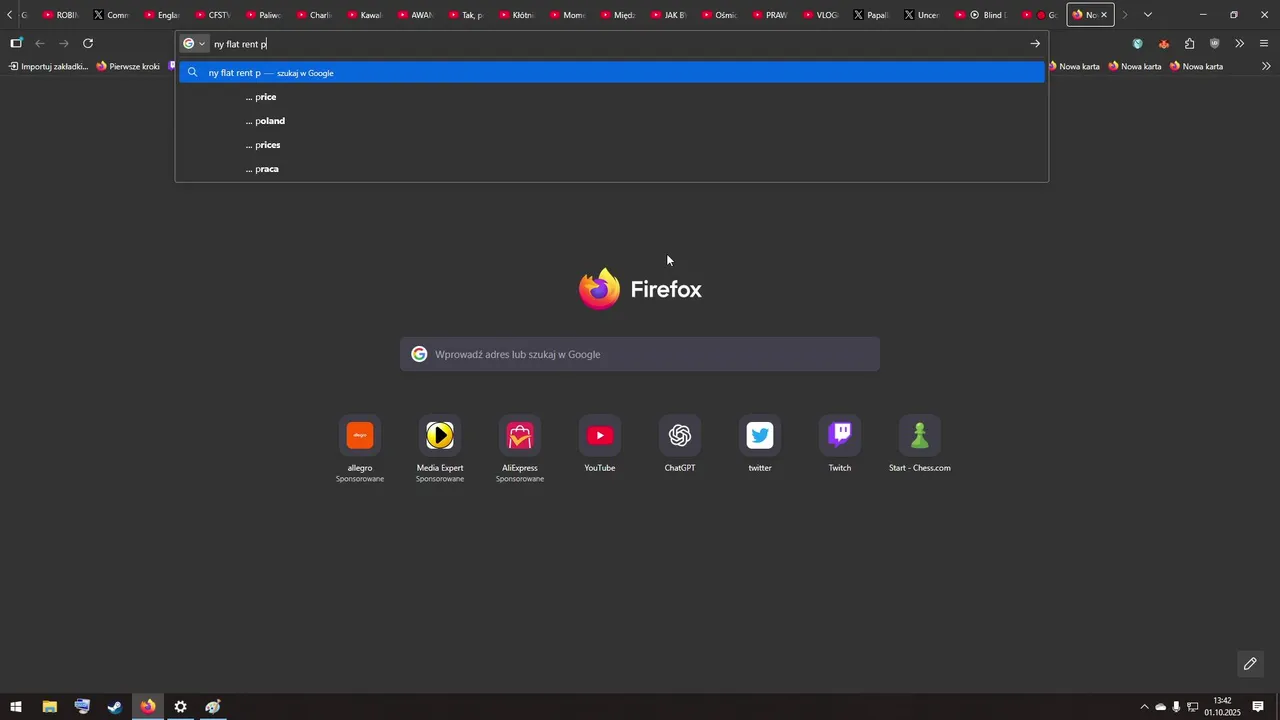The height and width of the screenshot is (720, 1280).
Task: Open the list all tabs chevron
Action: click(1148, 15)
